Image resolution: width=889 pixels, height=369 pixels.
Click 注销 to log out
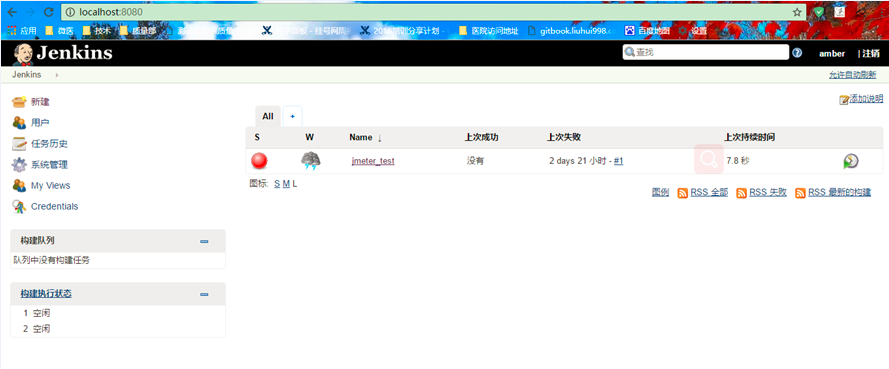(x=871, y=53)
